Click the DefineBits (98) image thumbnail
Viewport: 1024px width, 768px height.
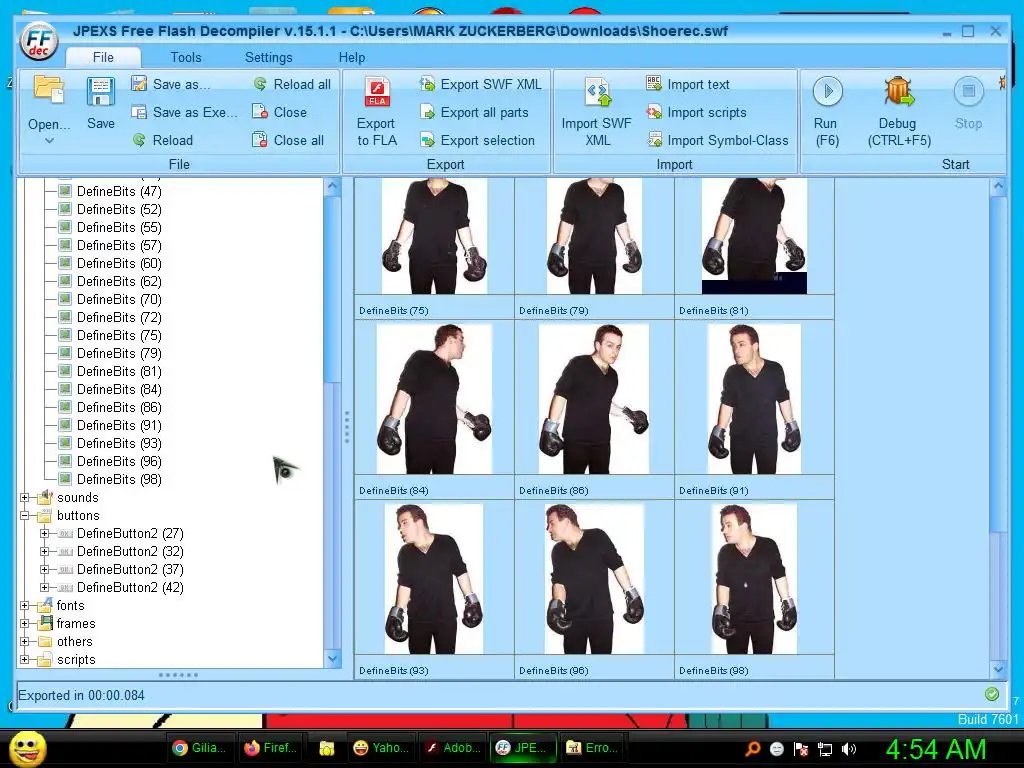pos(754,579)
